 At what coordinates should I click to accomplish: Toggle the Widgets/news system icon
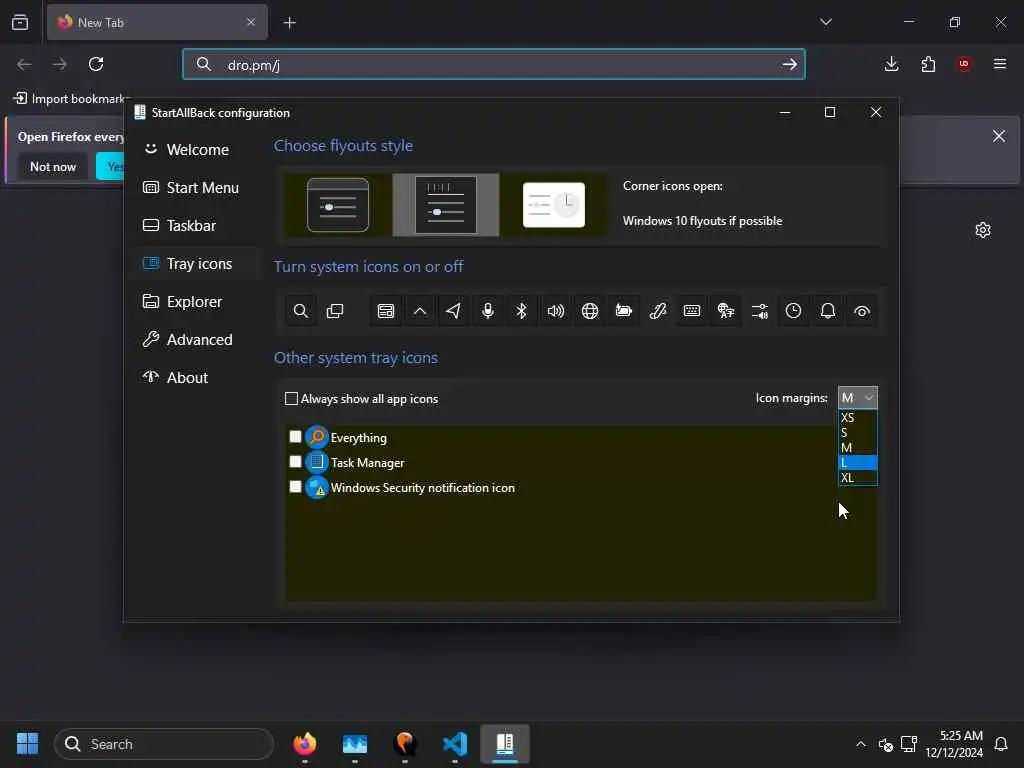[386, 311]
